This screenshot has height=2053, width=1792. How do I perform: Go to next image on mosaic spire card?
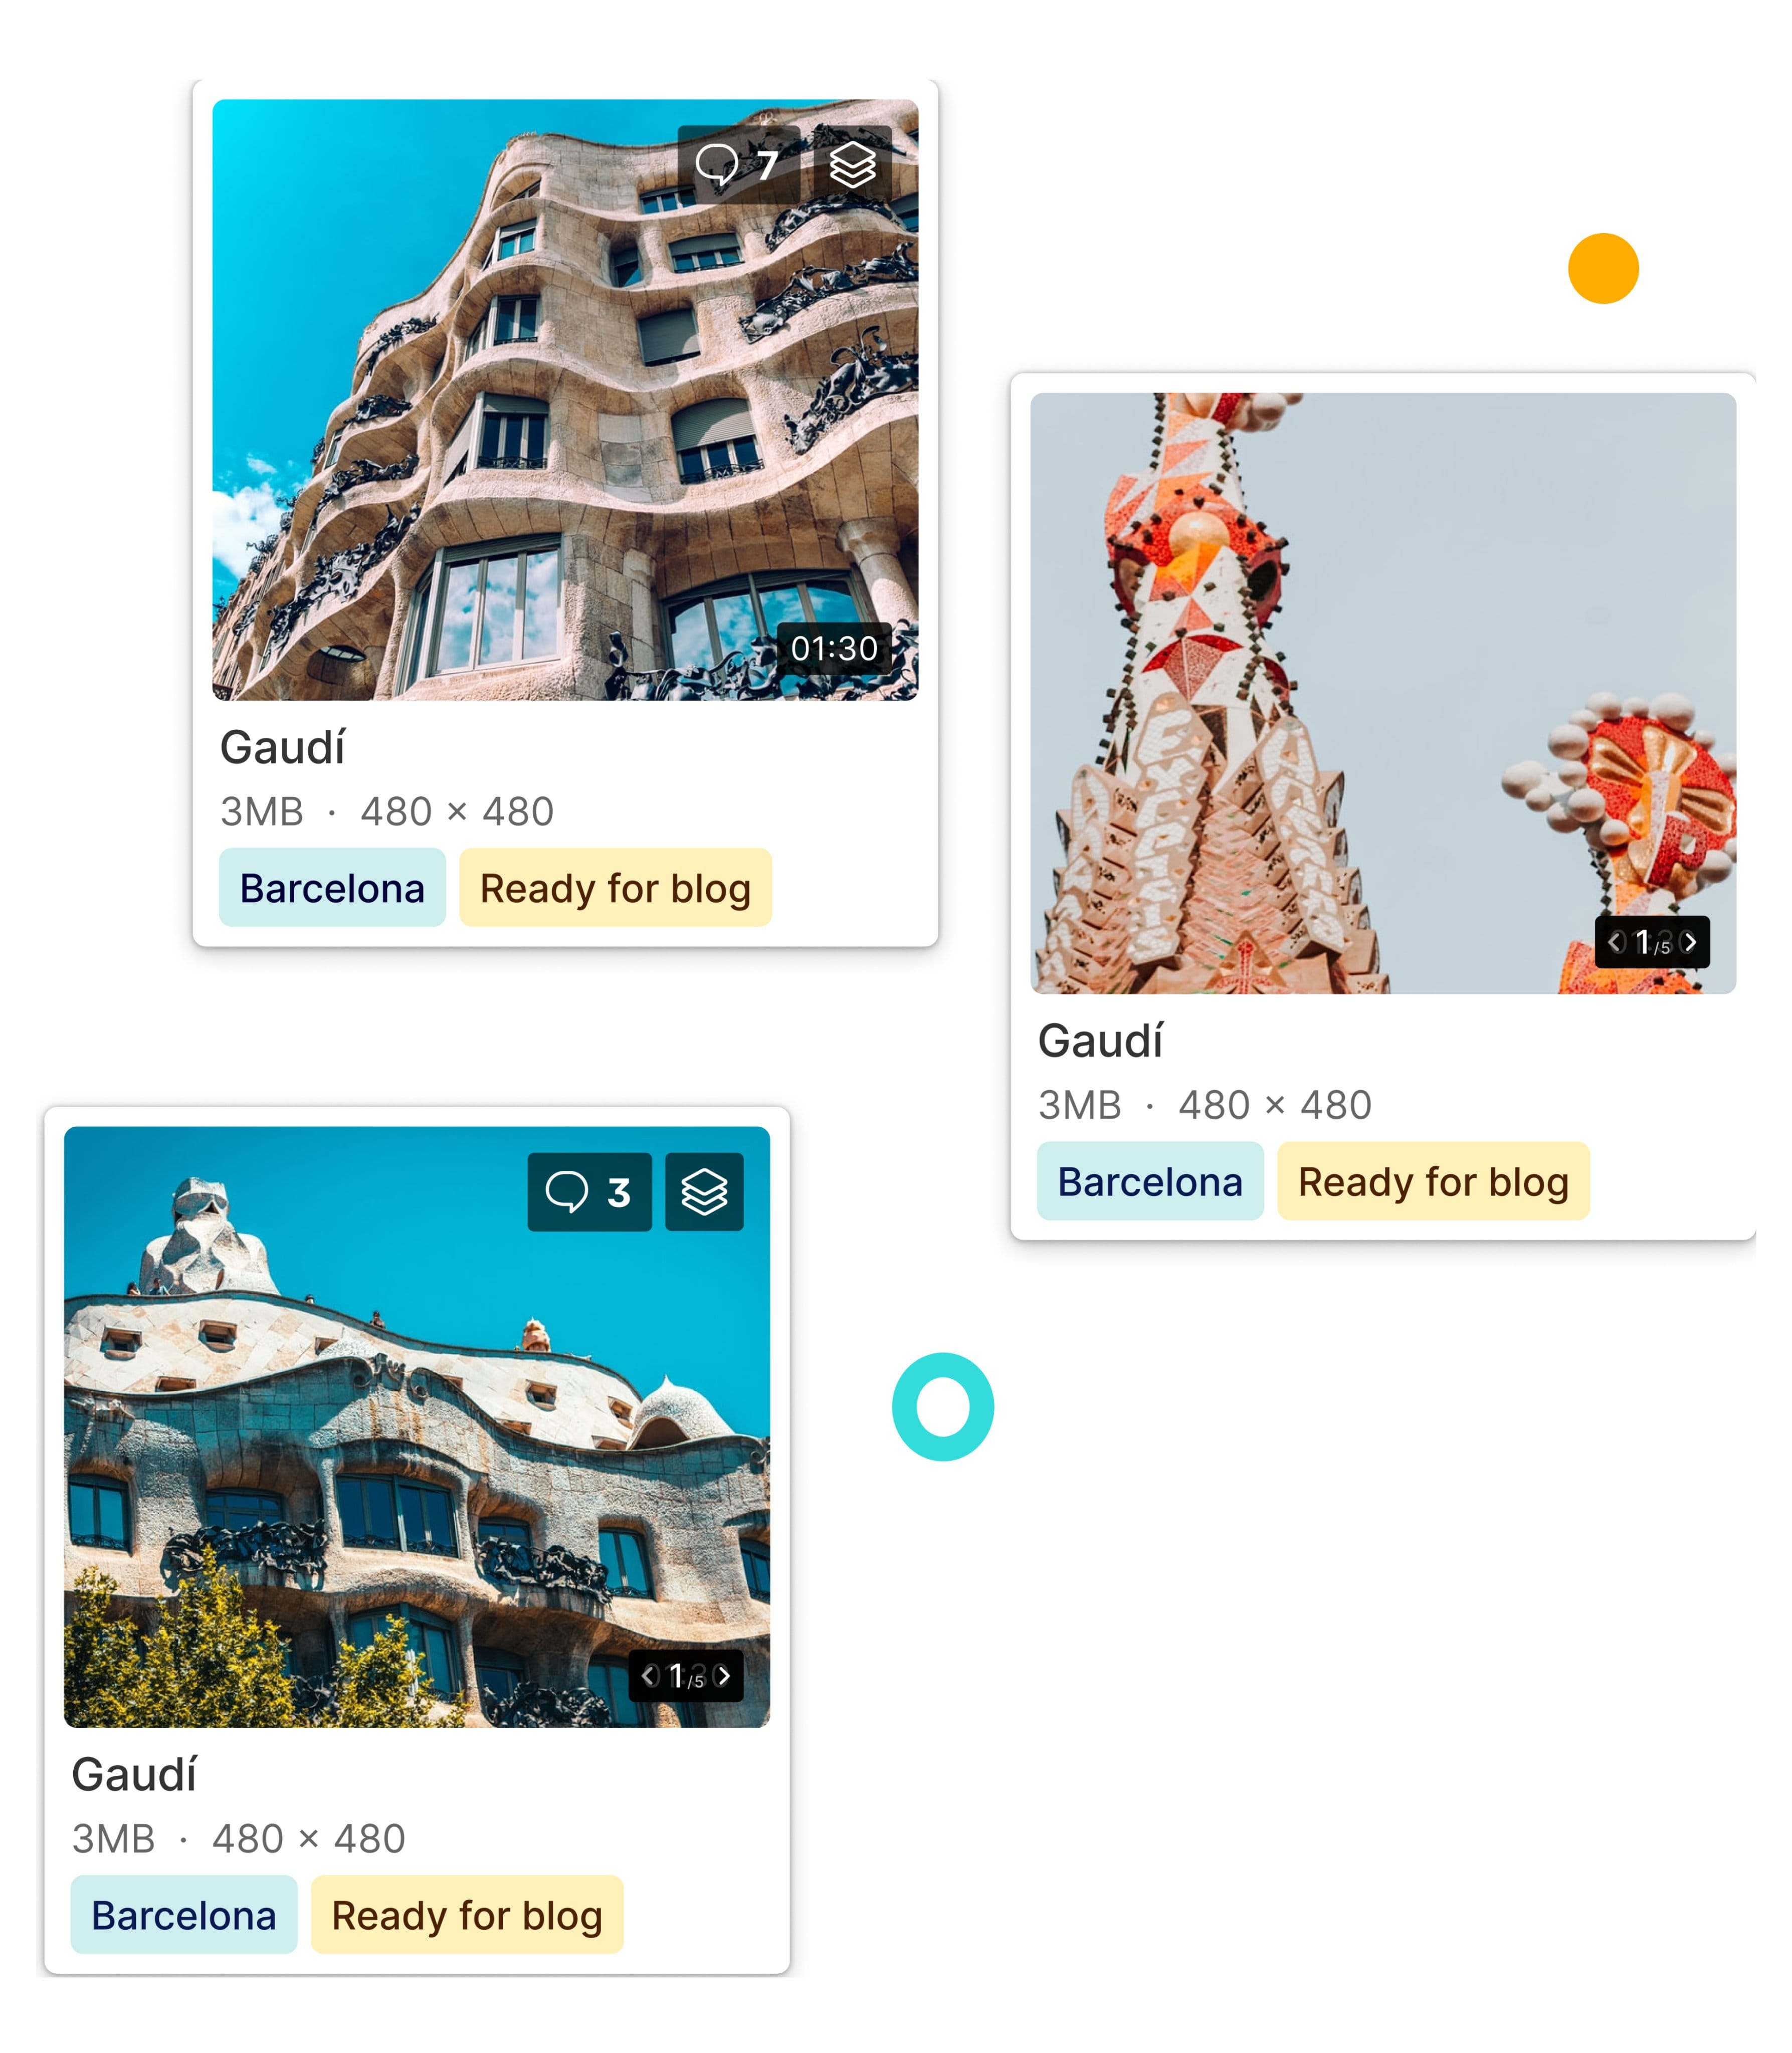1690,942
